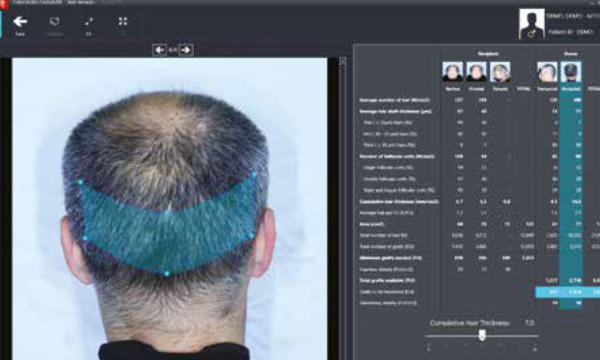Adjust the Cumulative Hair Thickness slider handle
This screenshot has width=600, height=360.
pos(482,335)
